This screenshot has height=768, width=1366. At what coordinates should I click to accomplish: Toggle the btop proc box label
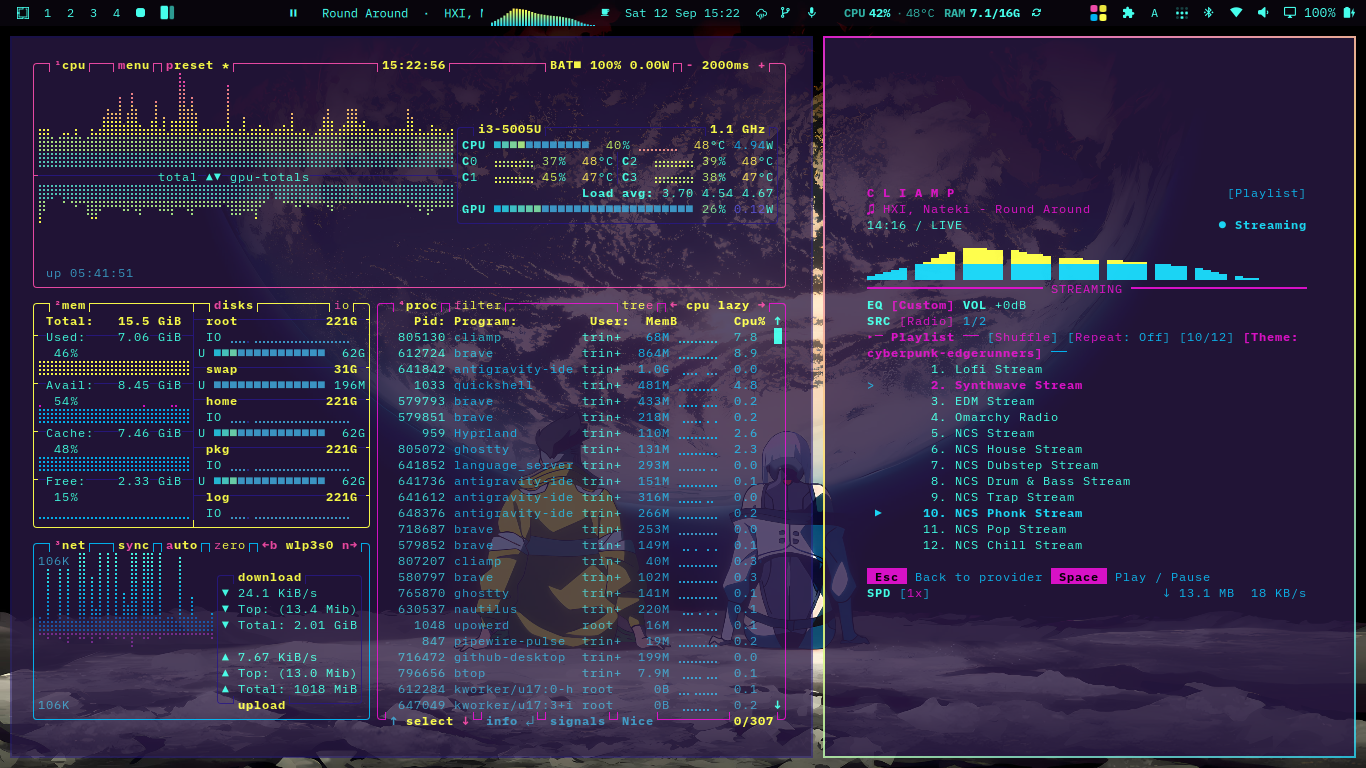click(x=418, y=305)
